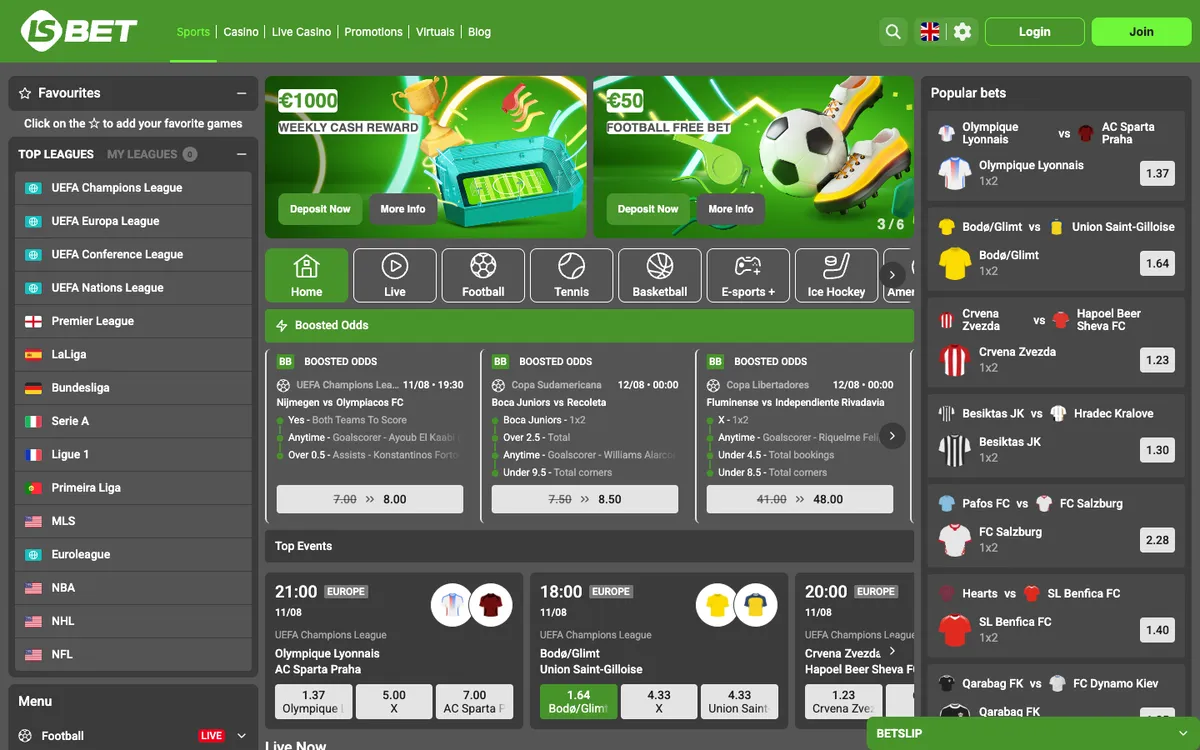Open NFL in top leagues
This screenshot has width=1200, height=750.
pyautogui.click(x=133, y=654)
